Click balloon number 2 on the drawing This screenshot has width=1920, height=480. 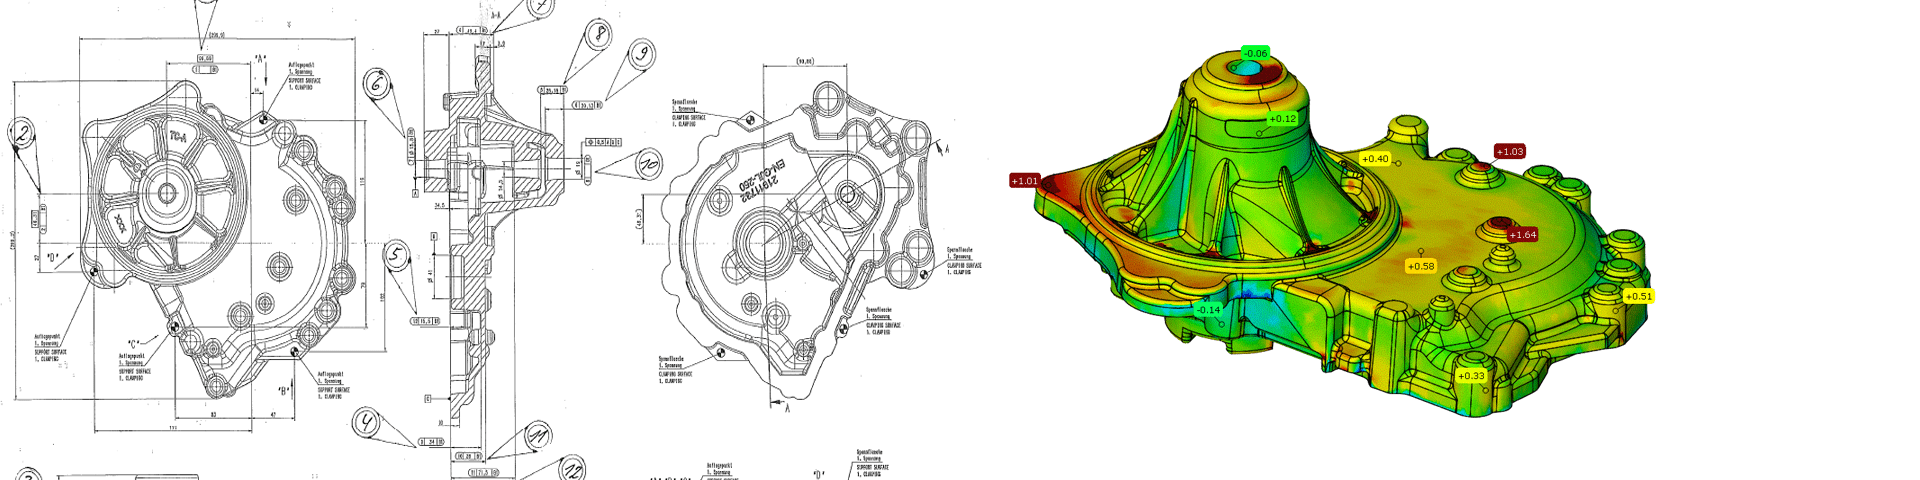(22, 133)
